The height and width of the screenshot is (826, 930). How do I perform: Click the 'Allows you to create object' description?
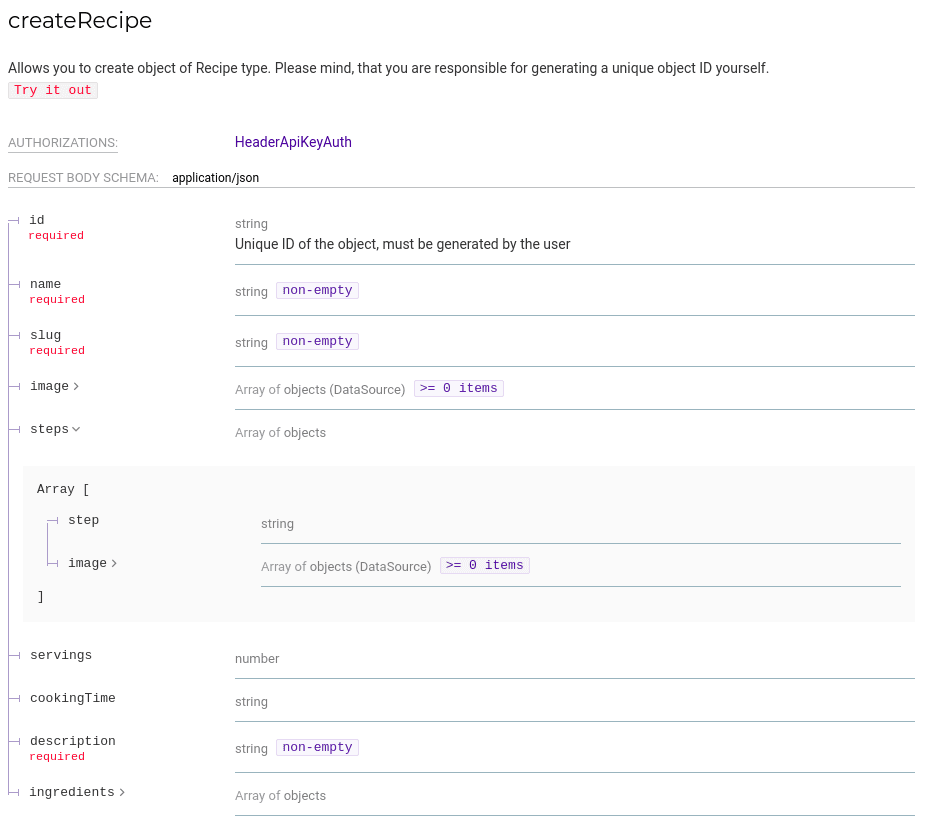pyautogui.click(x=388, y=68)
